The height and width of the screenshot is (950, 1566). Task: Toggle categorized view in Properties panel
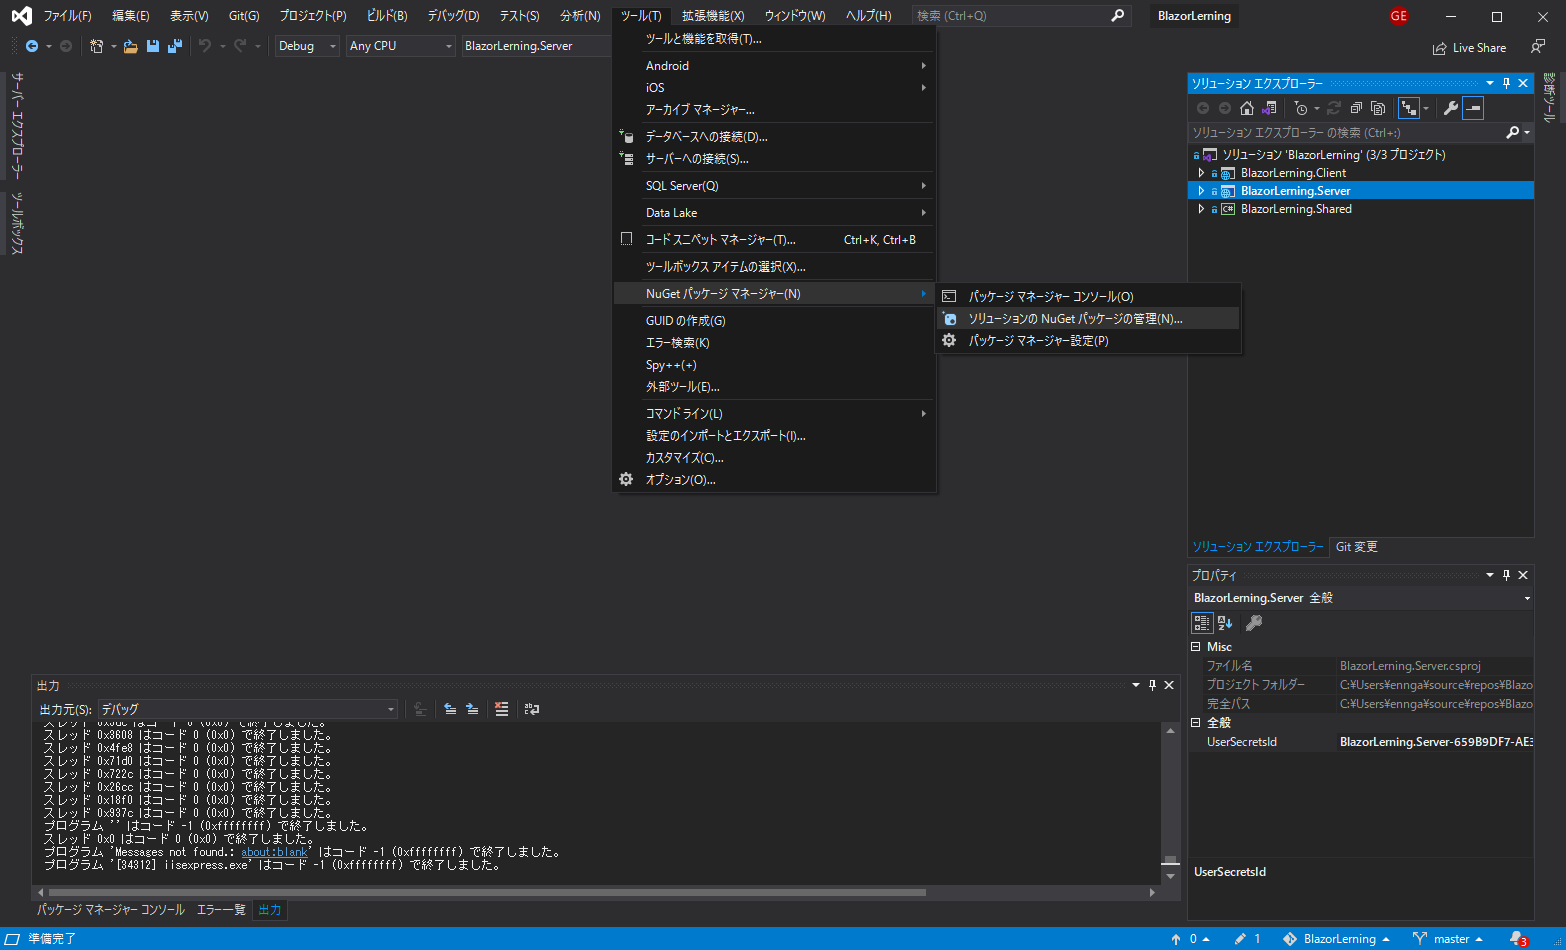(1202, 623)
